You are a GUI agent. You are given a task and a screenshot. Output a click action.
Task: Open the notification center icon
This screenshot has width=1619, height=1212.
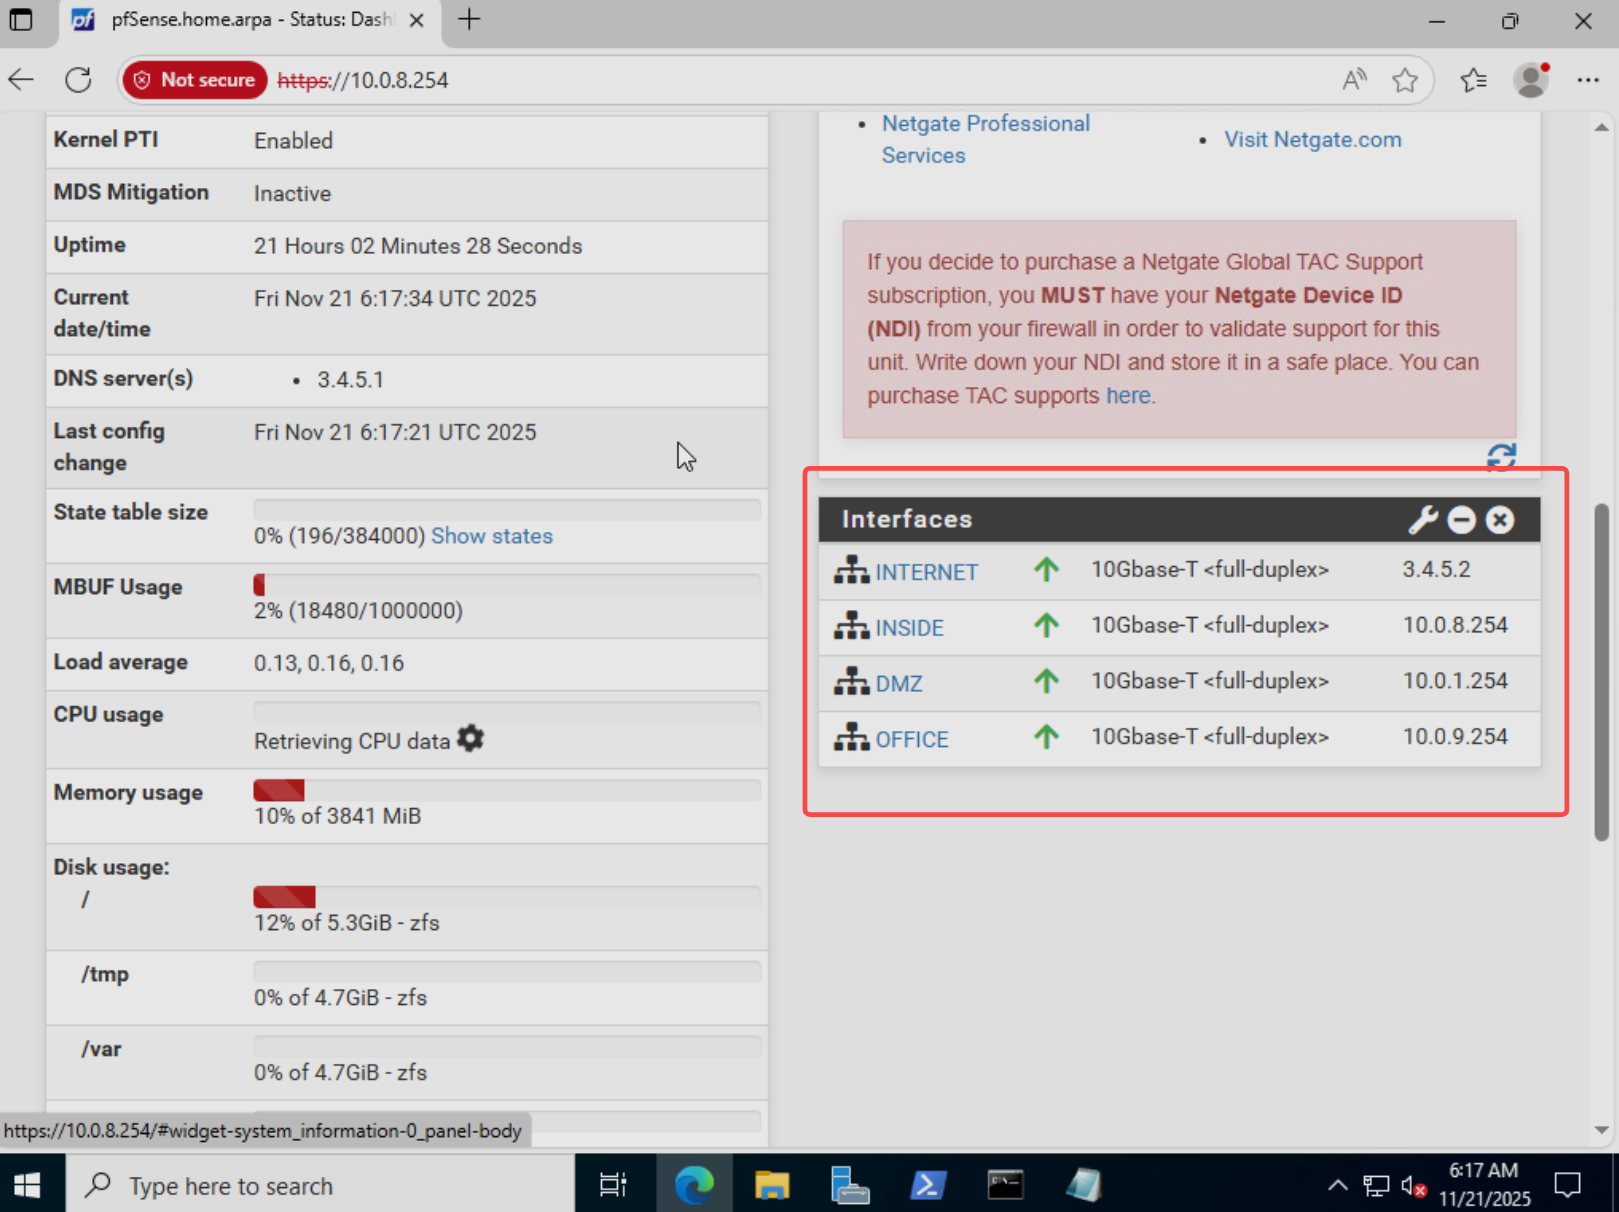click(1568, 1186)
